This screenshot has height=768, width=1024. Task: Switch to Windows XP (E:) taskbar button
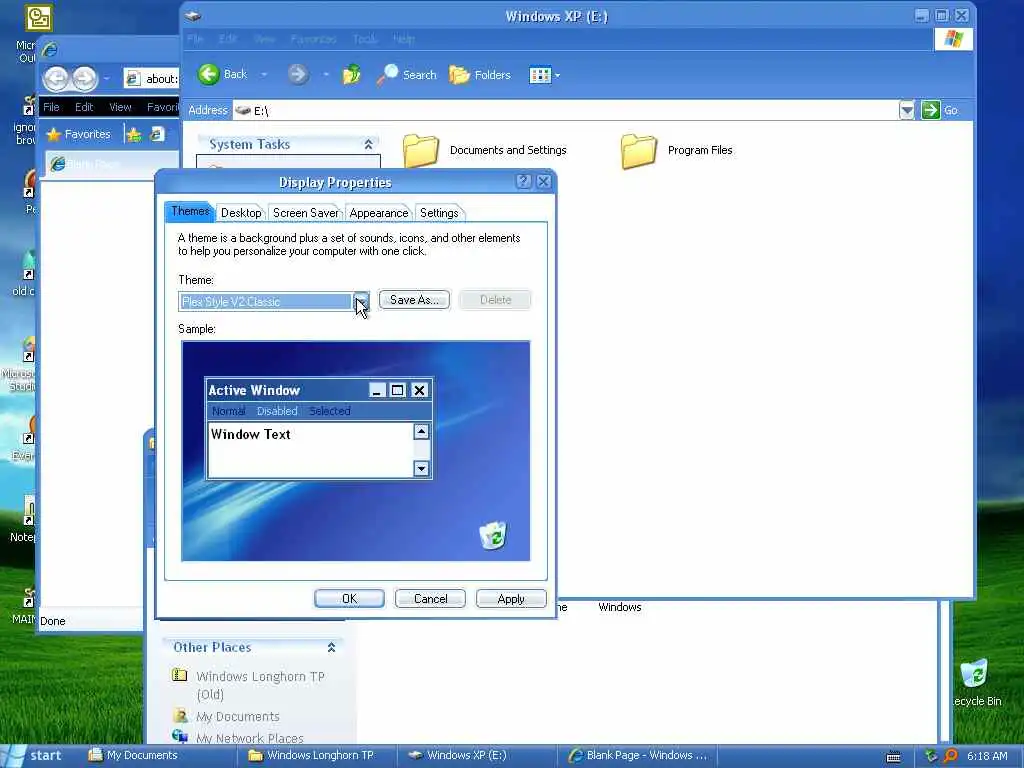tap(479, 756)
